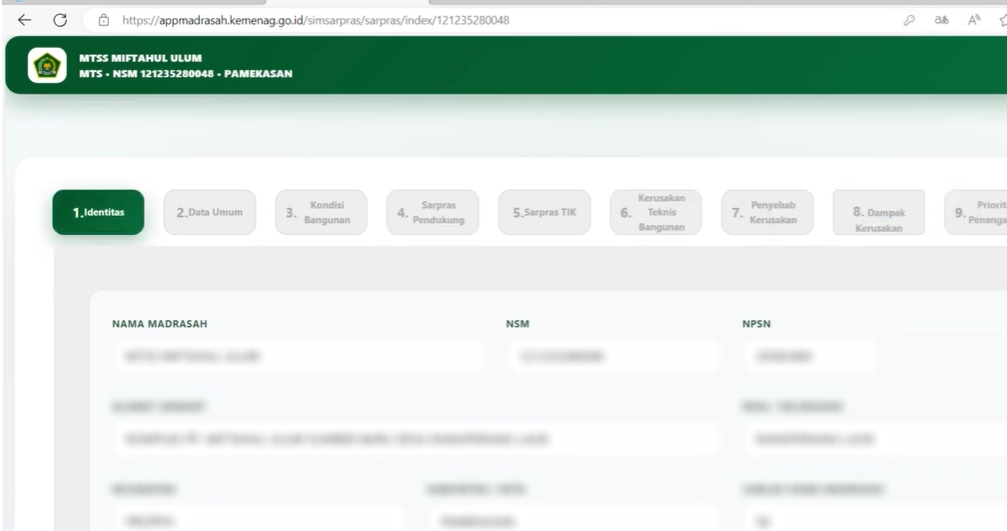Click the Kemenag logo in the header
The width and height of the screenshot is (1007, 531).
pyautogui.click(x=47, y=65)
